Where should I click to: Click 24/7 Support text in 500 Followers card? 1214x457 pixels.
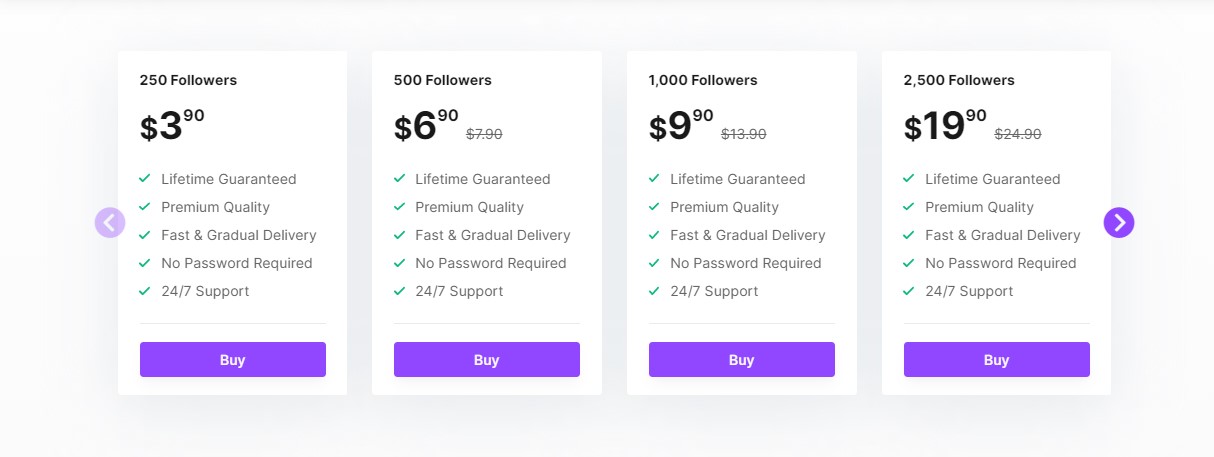tap(459, 291)
